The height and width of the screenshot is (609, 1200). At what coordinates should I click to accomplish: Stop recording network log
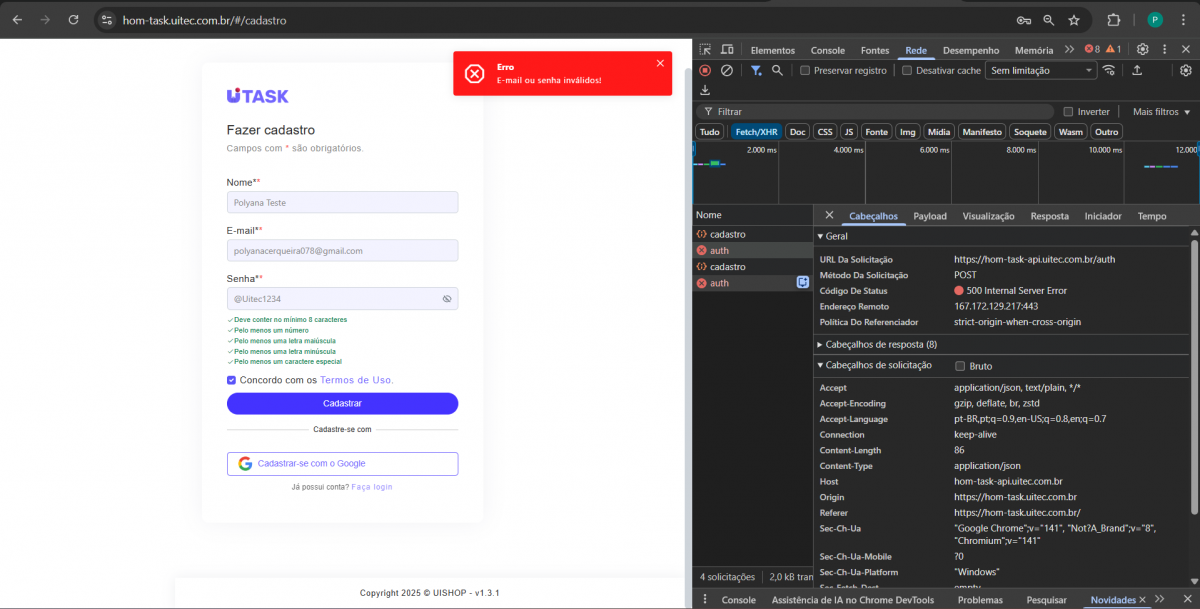pyautogui.click(x=705, y=71)
